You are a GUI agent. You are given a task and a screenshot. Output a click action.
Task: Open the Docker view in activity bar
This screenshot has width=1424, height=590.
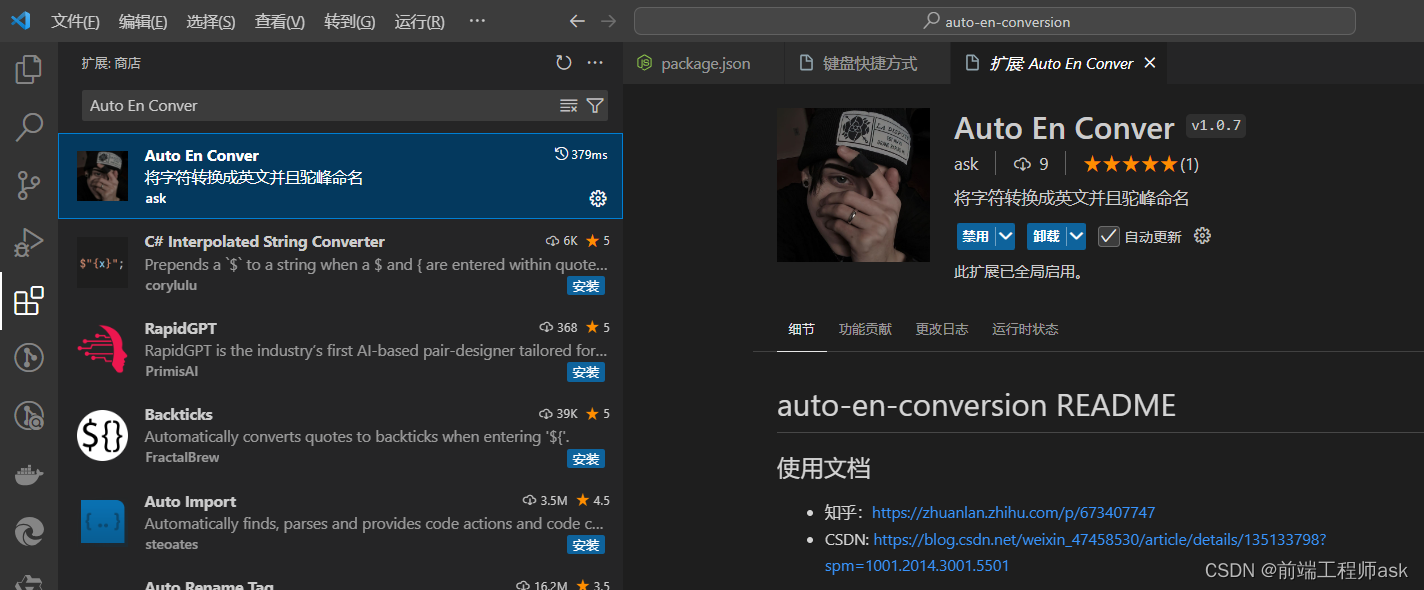point(28,473)
